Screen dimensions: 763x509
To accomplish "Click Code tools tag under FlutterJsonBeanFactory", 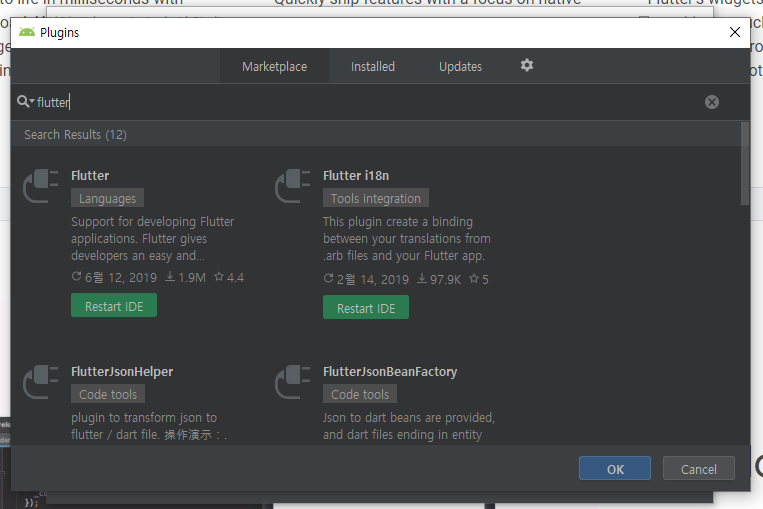I will pyautogui.click(x=360, y=394).
